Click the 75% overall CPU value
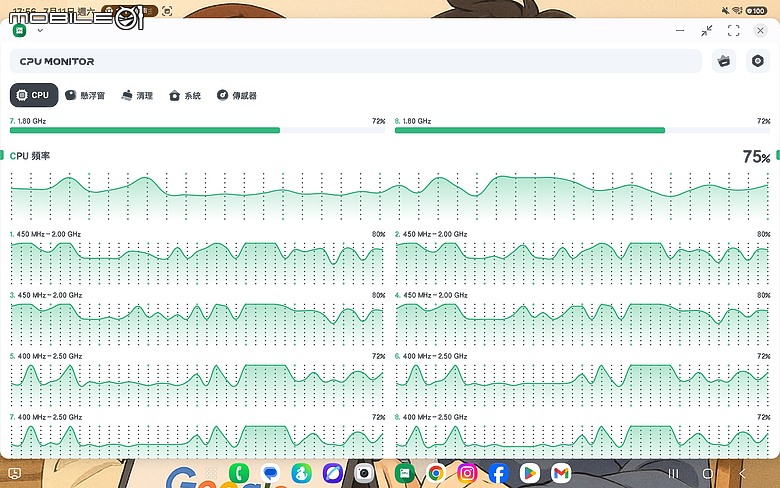Viewport: 780px width, 488px height. coord(756,157)
